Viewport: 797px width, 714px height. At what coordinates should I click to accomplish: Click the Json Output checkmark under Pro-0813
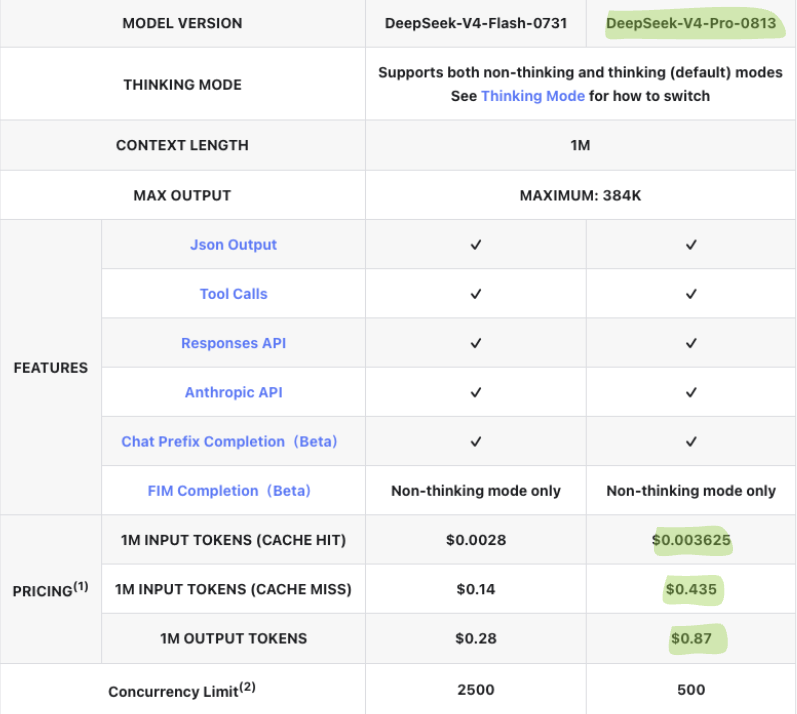pos(691,245)
